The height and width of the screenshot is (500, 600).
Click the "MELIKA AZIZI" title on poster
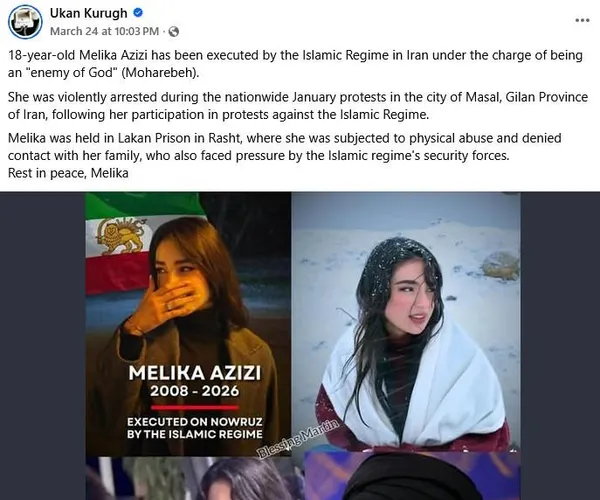tap(195, 373)
